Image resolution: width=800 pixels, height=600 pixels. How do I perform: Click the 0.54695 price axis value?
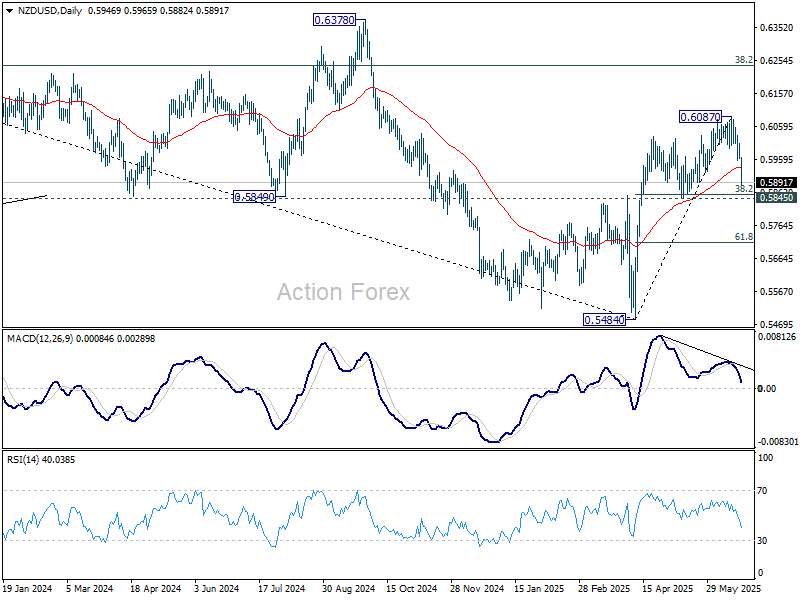coord(776,325)
